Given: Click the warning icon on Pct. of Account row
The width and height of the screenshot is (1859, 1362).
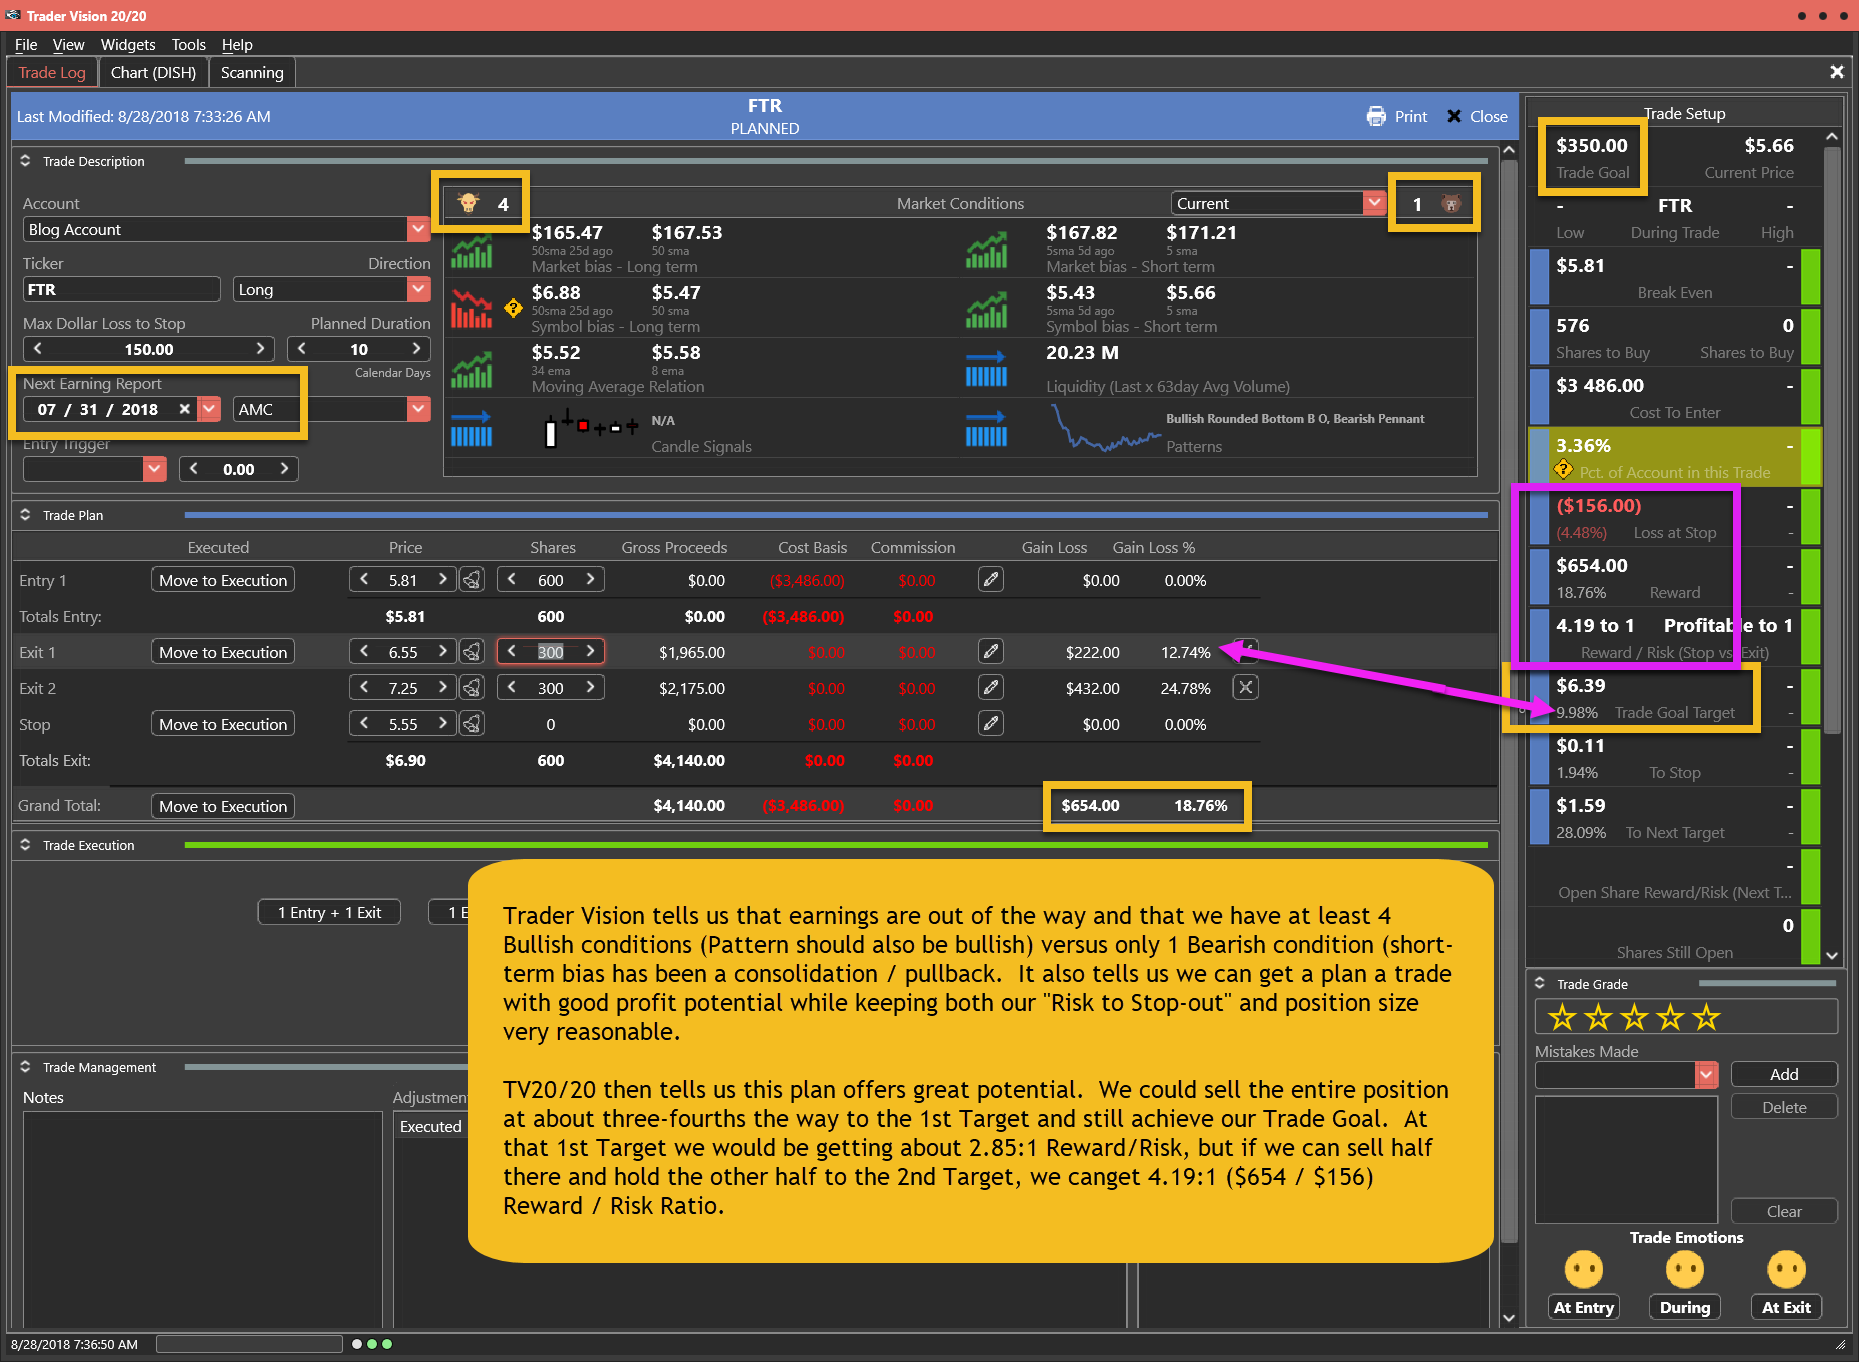Looking at the screenshot, I should [1563, 469].
